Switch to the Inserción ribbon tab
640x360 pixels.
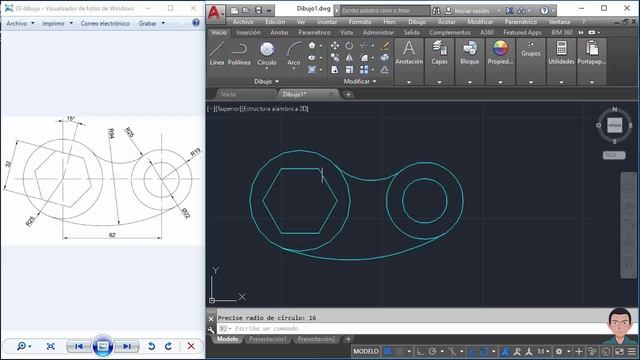coord(248,32)
